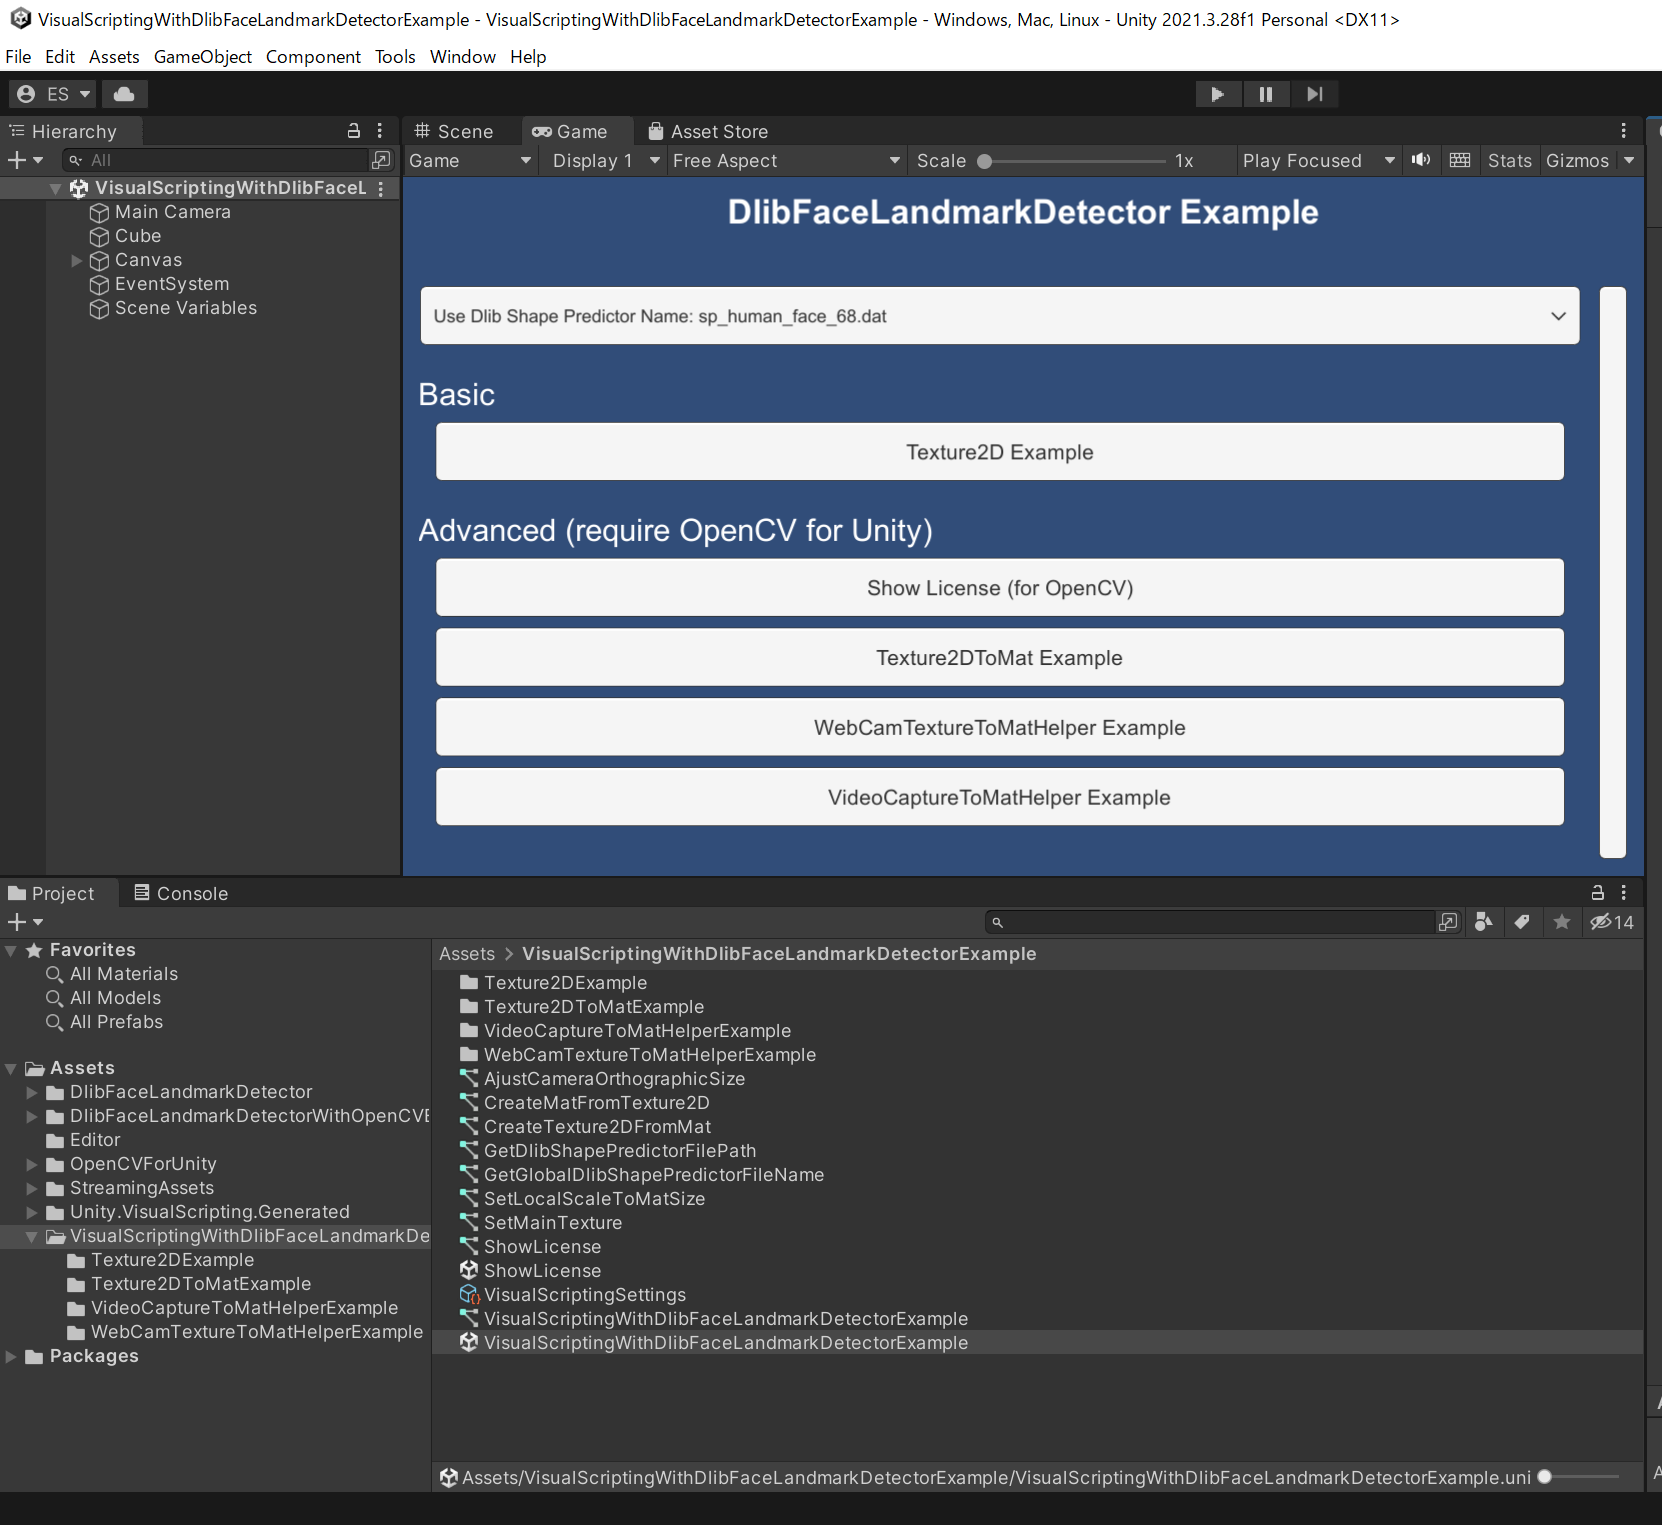
Task: Switch to the Scene tab
Action: pos(455,131)
